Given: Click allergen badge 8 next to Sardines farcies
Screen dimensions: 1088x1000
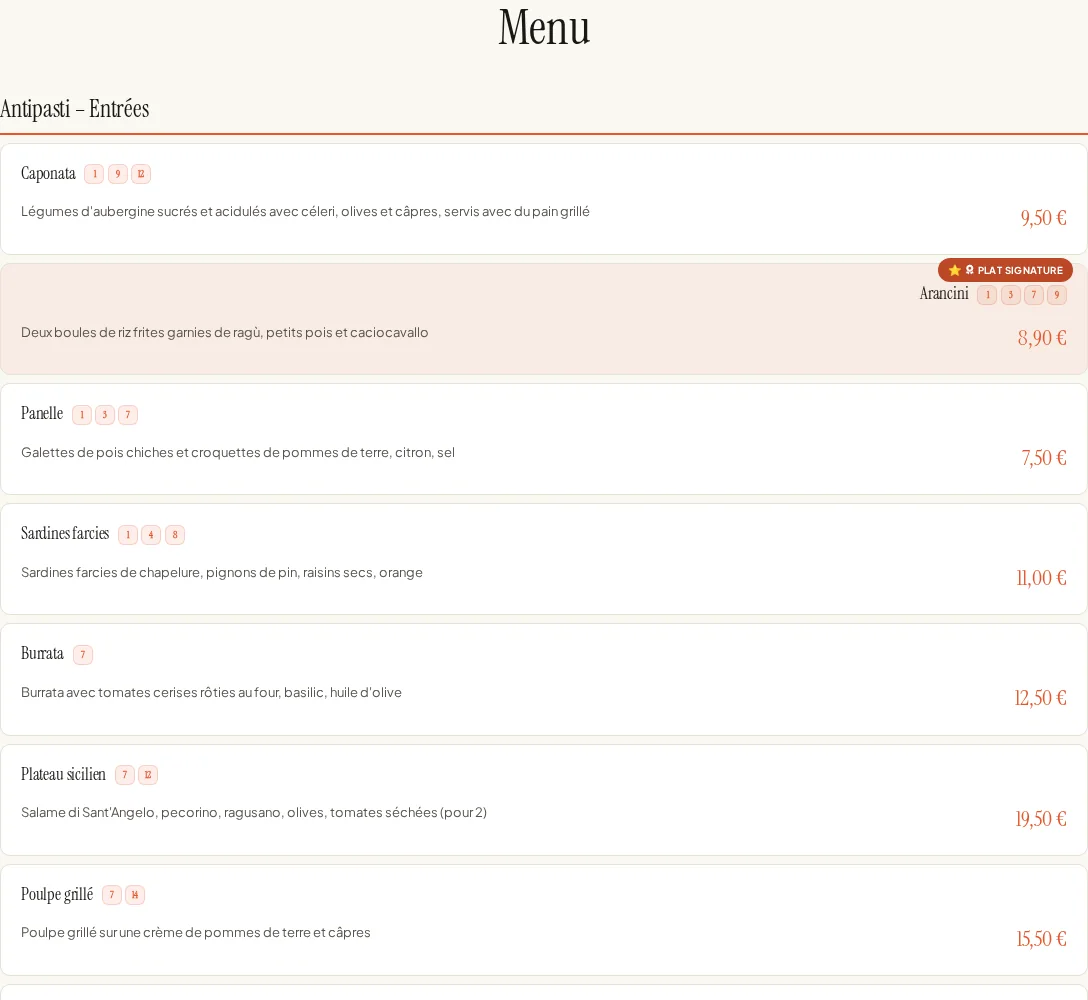Looking at the screenshot, I should coord(175,535).
